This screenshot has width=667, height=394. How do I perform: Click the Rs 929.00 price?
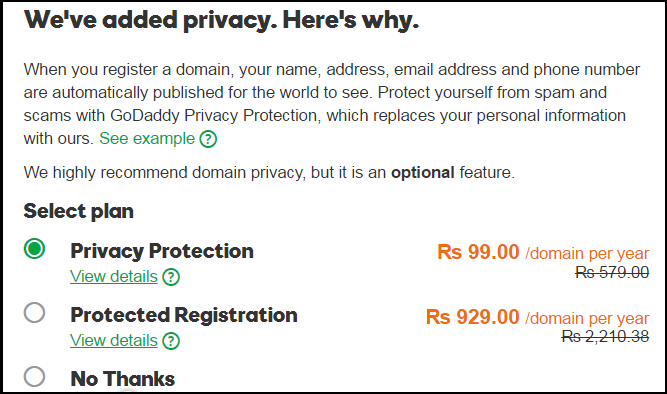point(473,317)
